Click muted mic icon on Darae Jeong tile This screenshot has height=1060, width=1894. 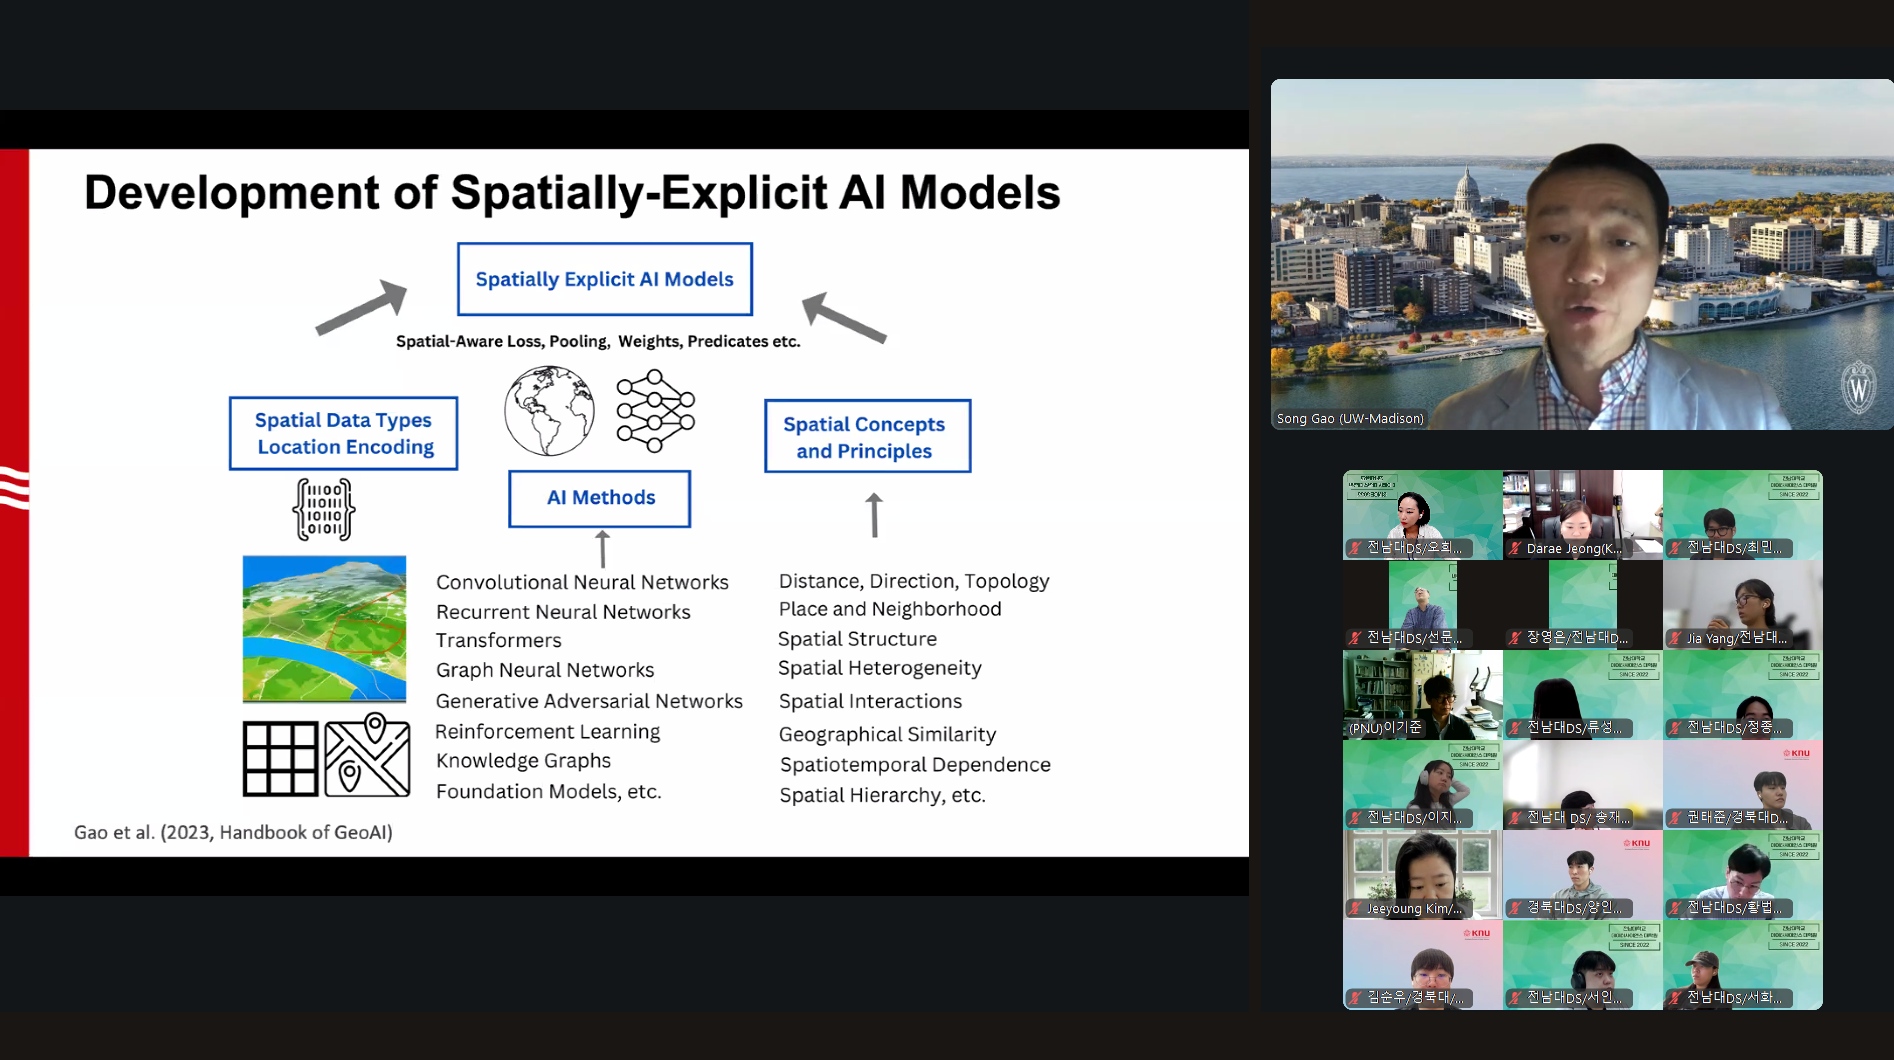(1516, 548)
